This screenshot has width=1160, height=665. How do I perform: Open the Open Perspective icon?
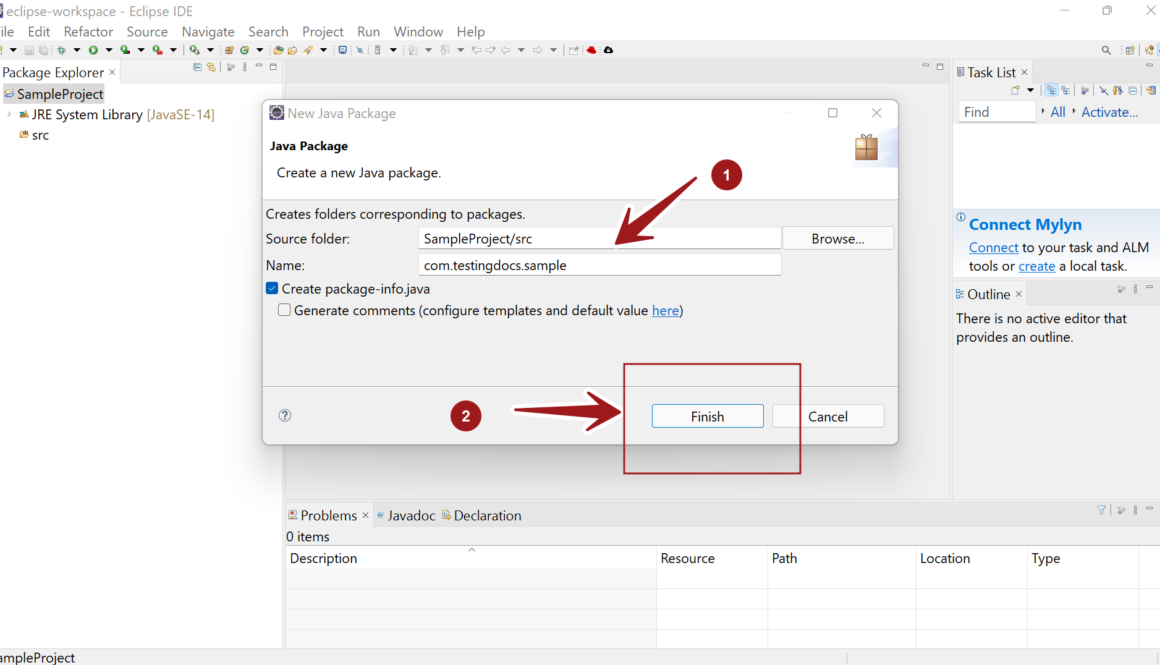click(1130, 50)
